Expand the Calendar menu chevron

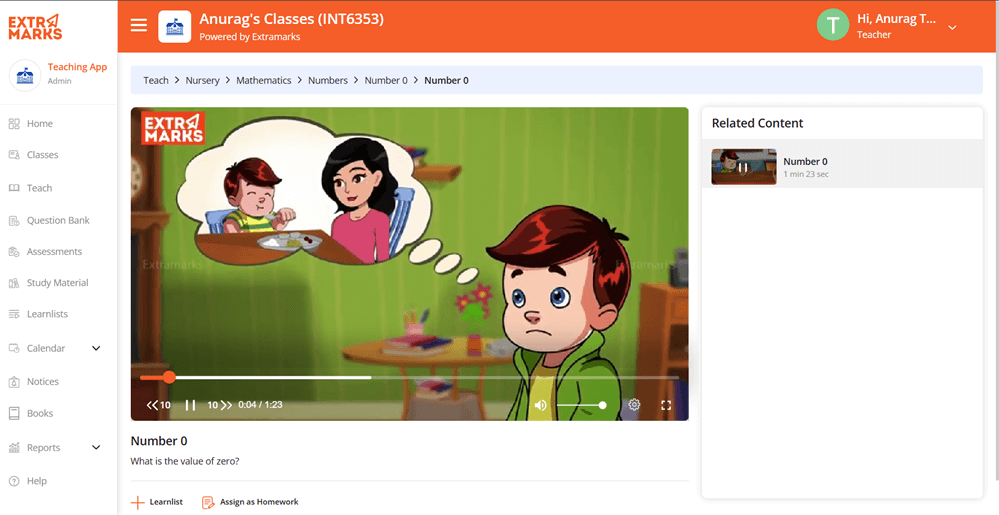point(96,348)
